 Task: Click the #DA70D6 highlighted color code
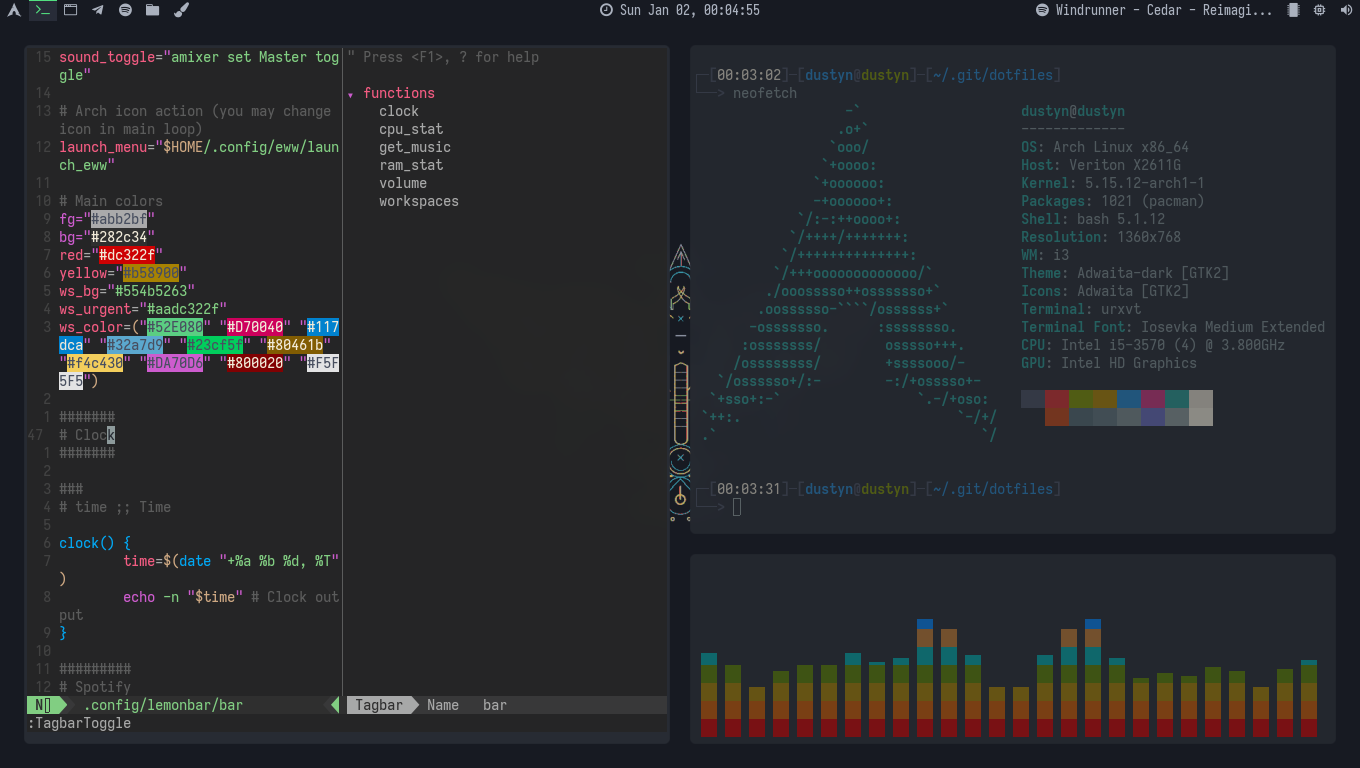click(175, 363)
